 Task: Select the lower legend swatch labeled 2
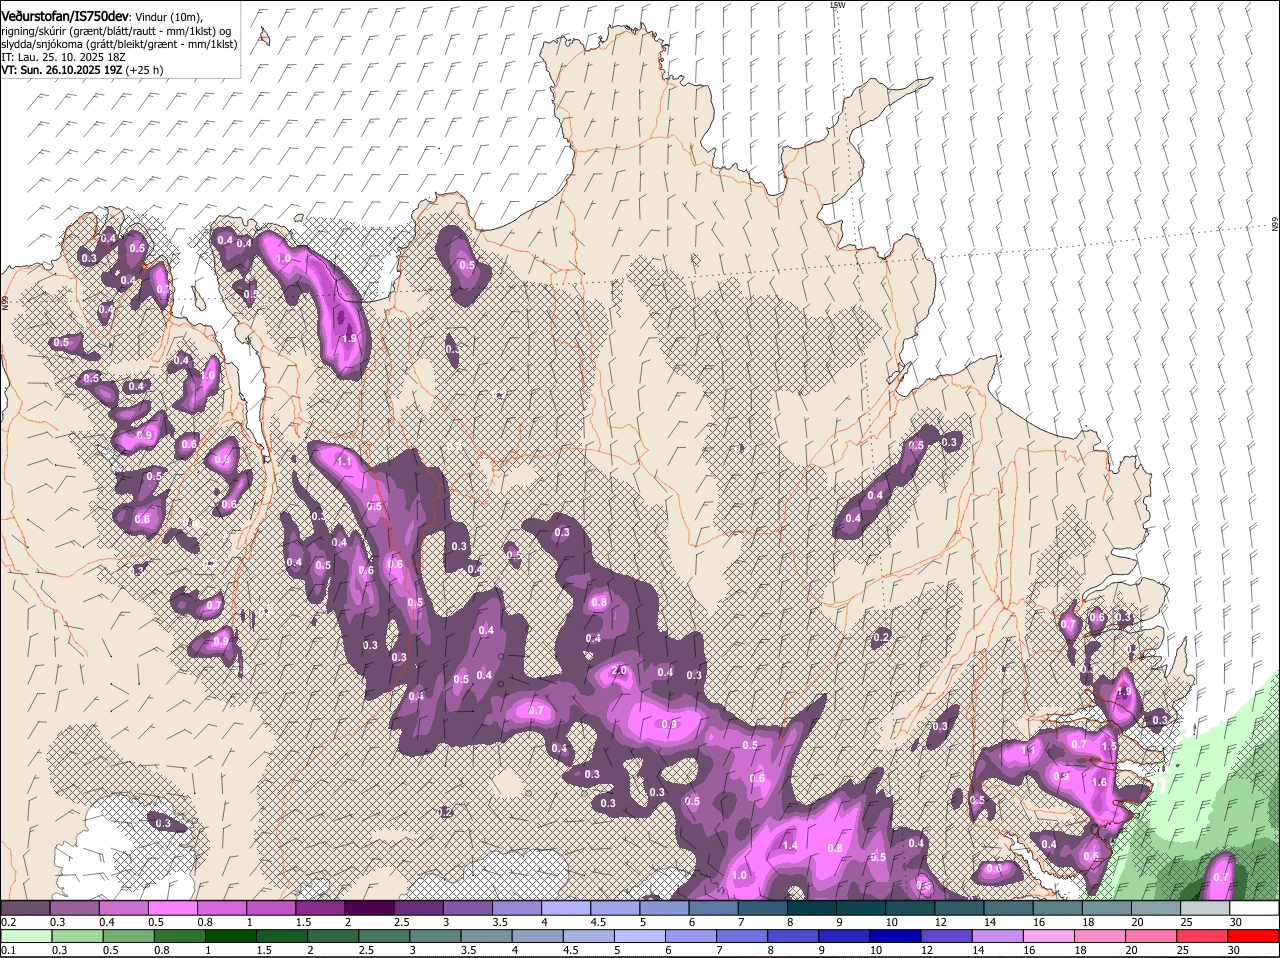tap(333, 937)
